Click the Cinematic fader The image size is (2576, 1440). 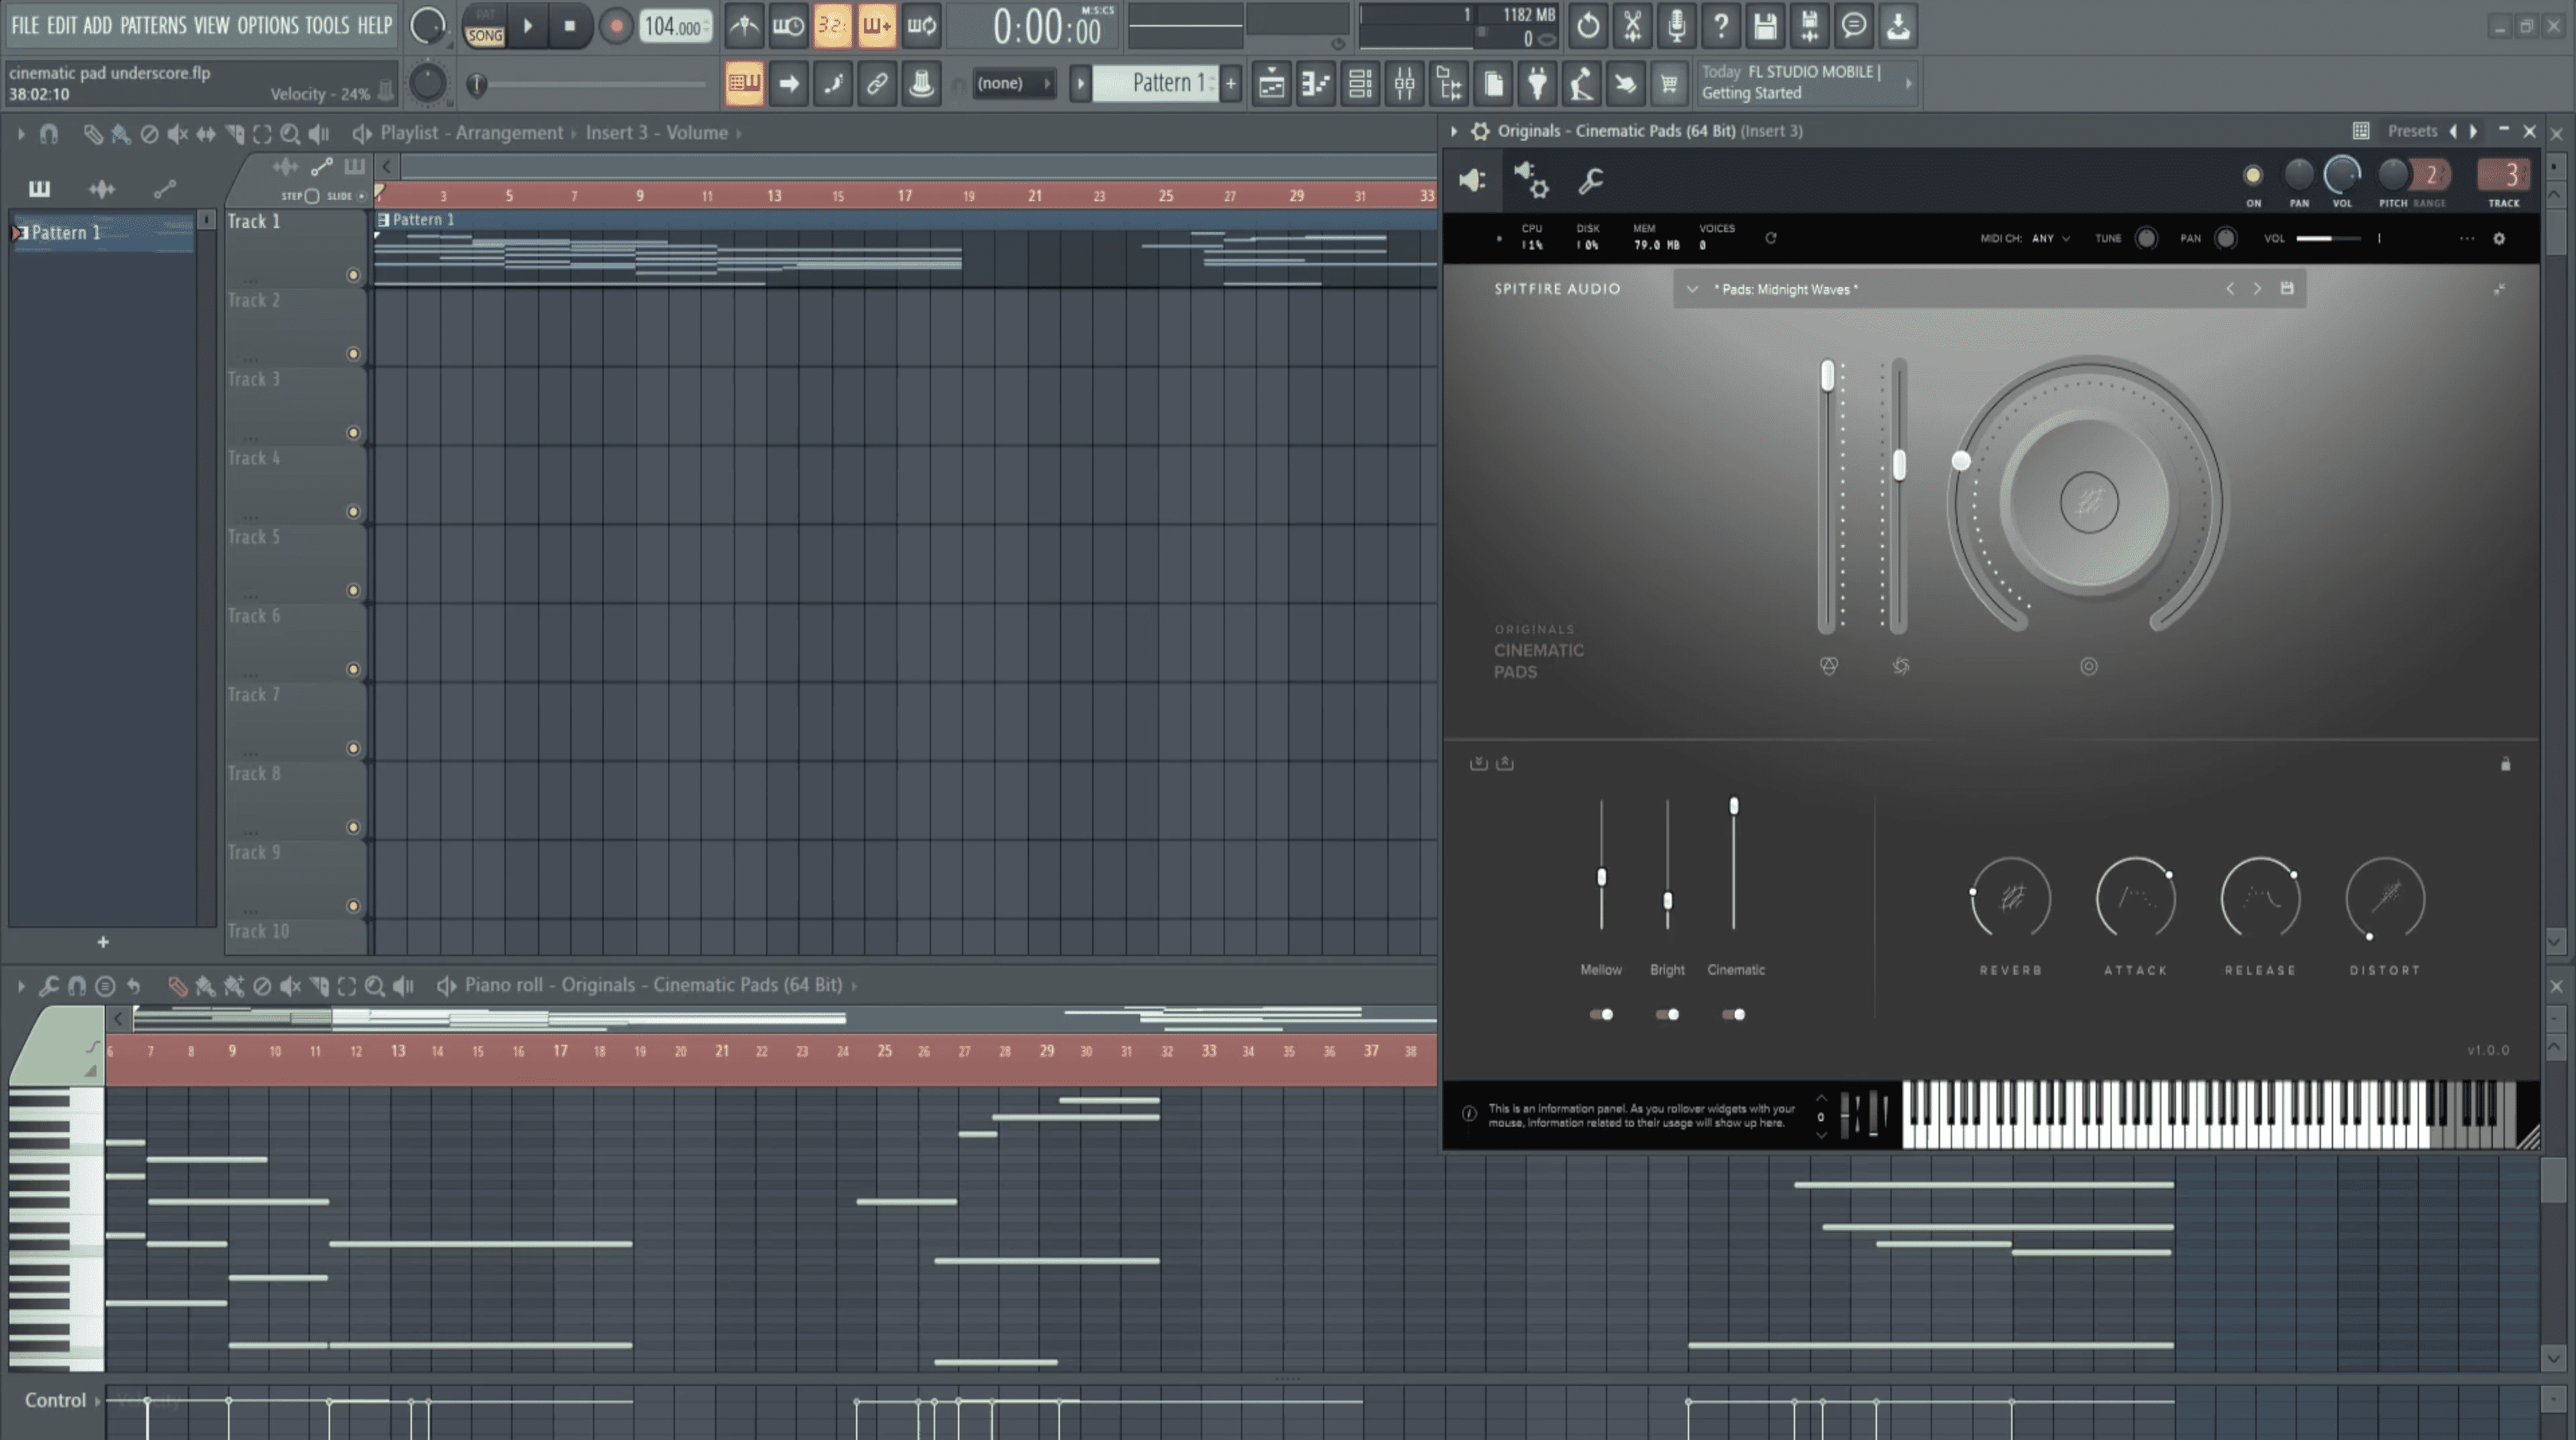coord(1734,806)
